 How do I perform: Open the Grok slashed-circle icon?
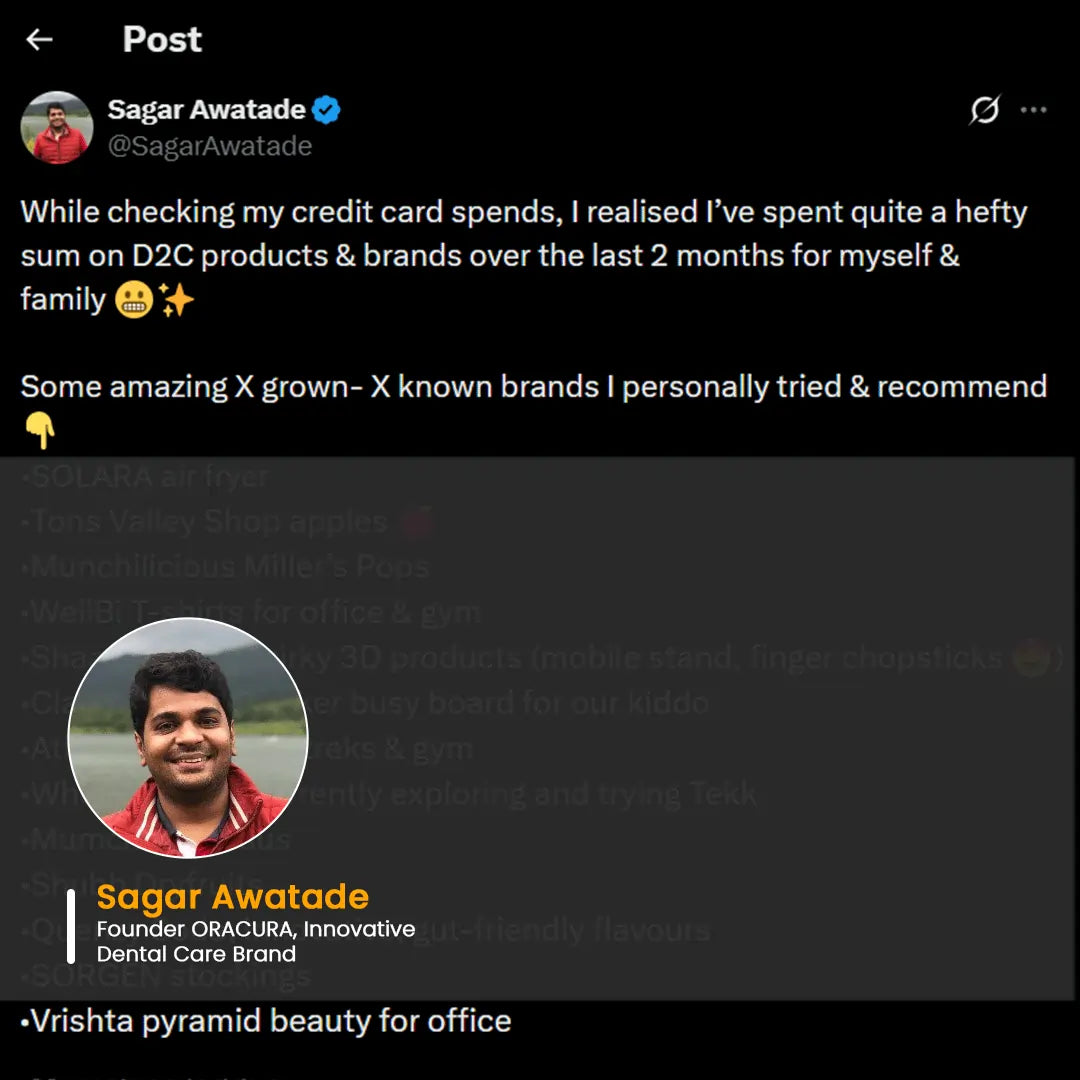(x=984, y=110)
